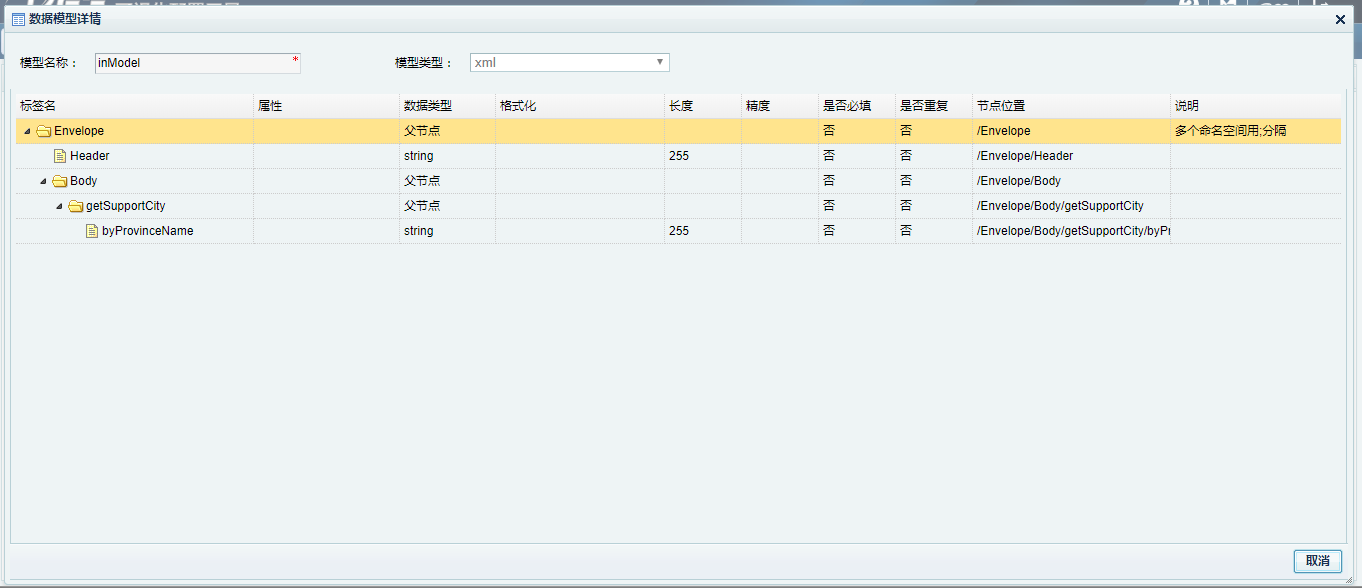Click the Header document icon
This screenshot has width=1362, height=588.
(x=60, y=156)
